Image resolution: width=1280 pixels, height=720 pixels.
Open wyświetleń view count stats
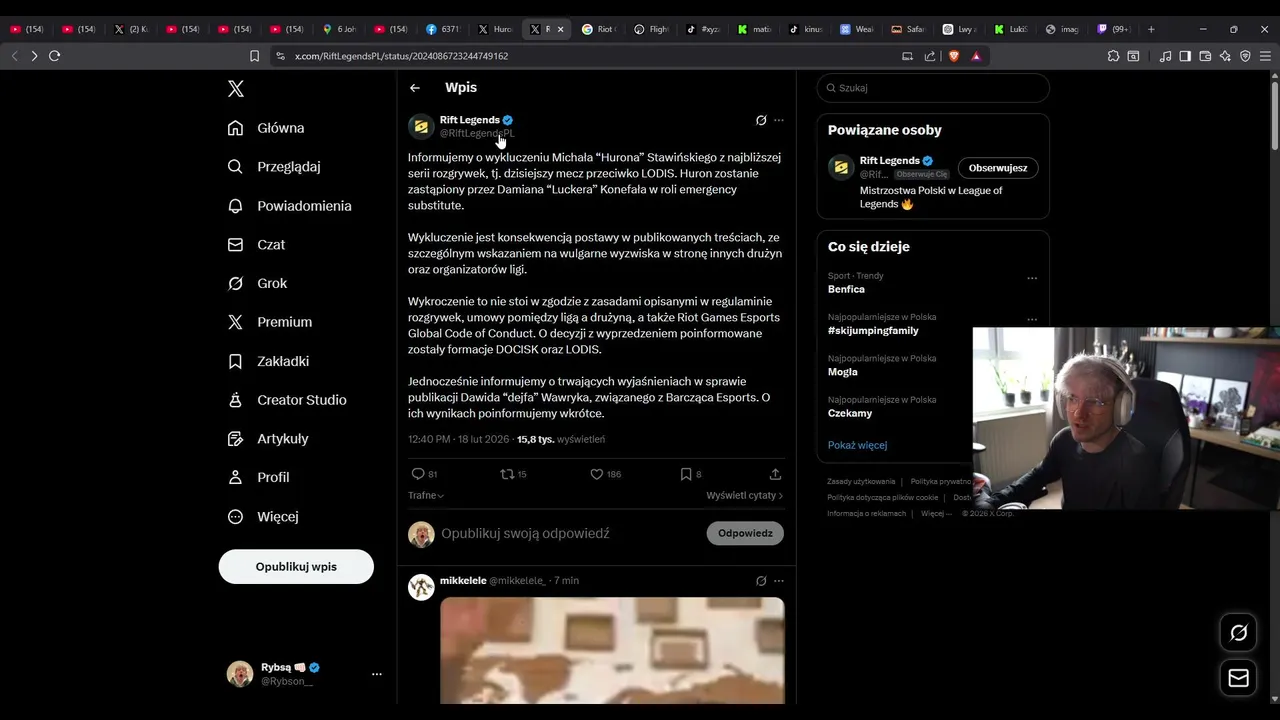pyautogui.click(x=561, y=440)
